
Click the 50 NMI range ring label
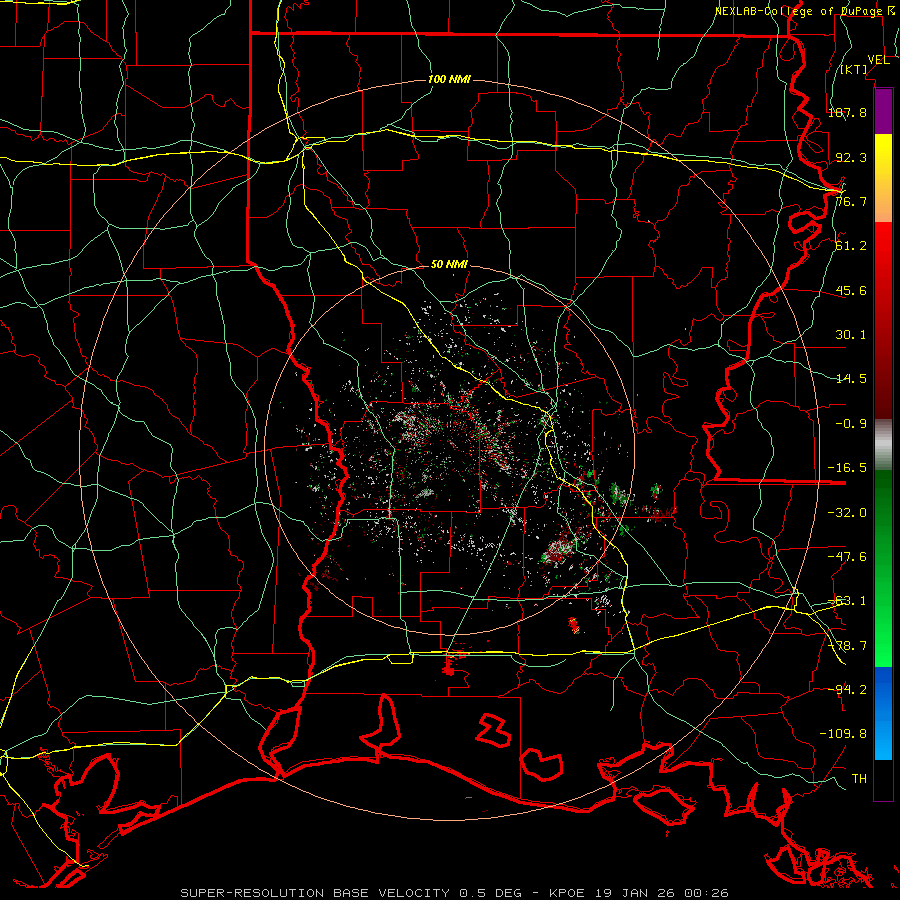[x=449, y=264]
